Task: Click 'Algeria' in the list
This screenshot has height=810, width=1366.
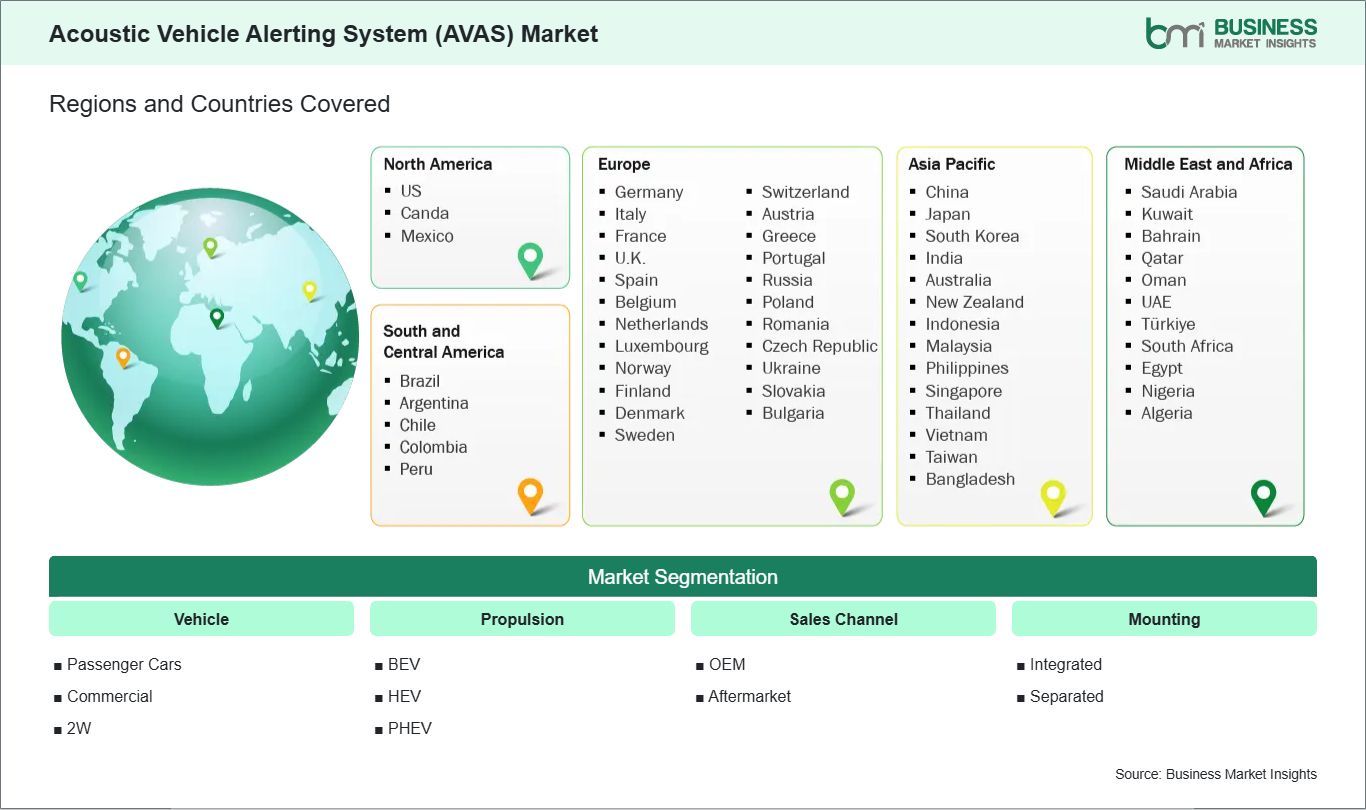Action: (1167, 413)
